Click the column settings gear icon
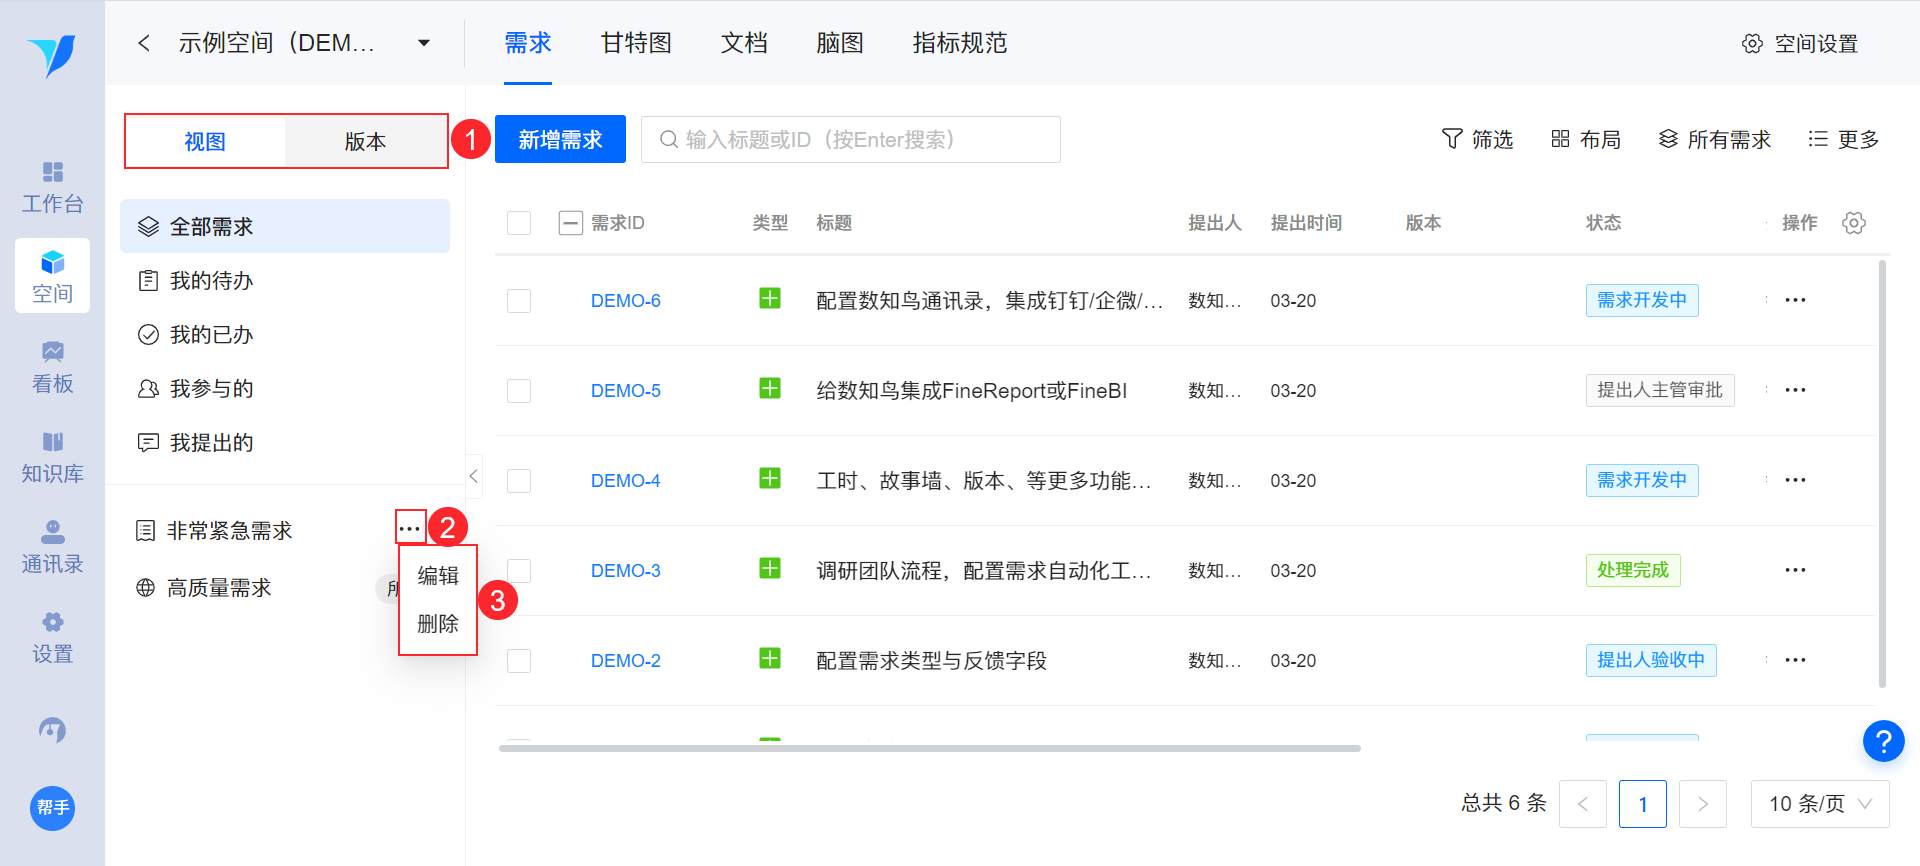This screenshot has width=1920, height=866. pyautogui.click(x=1853, y=223)
